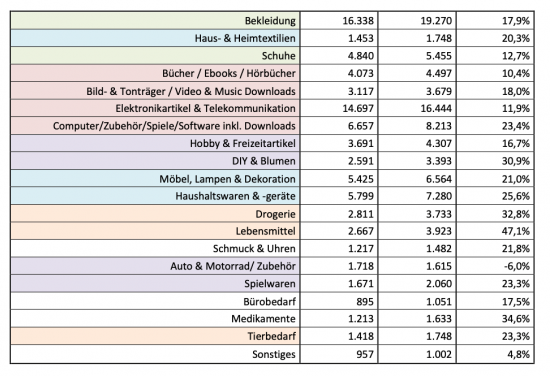Screen dimensions: 550x376
Task: Click the Möbel, Lampen & Dekoration label
Action: click(227, 179)
